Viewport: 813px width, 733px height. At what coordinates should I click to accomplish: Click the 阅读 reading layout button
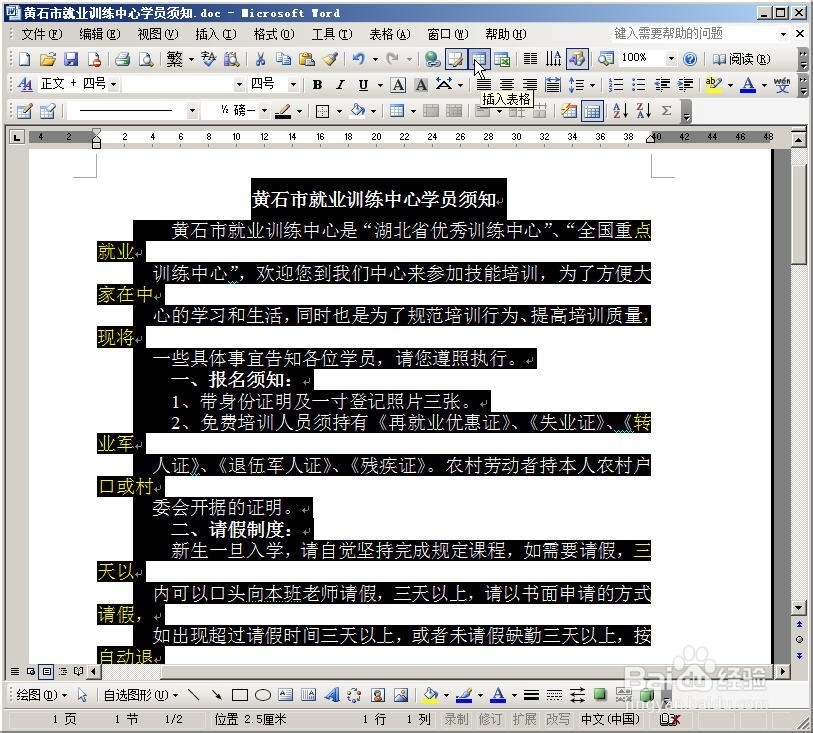[x=741, y=59]
